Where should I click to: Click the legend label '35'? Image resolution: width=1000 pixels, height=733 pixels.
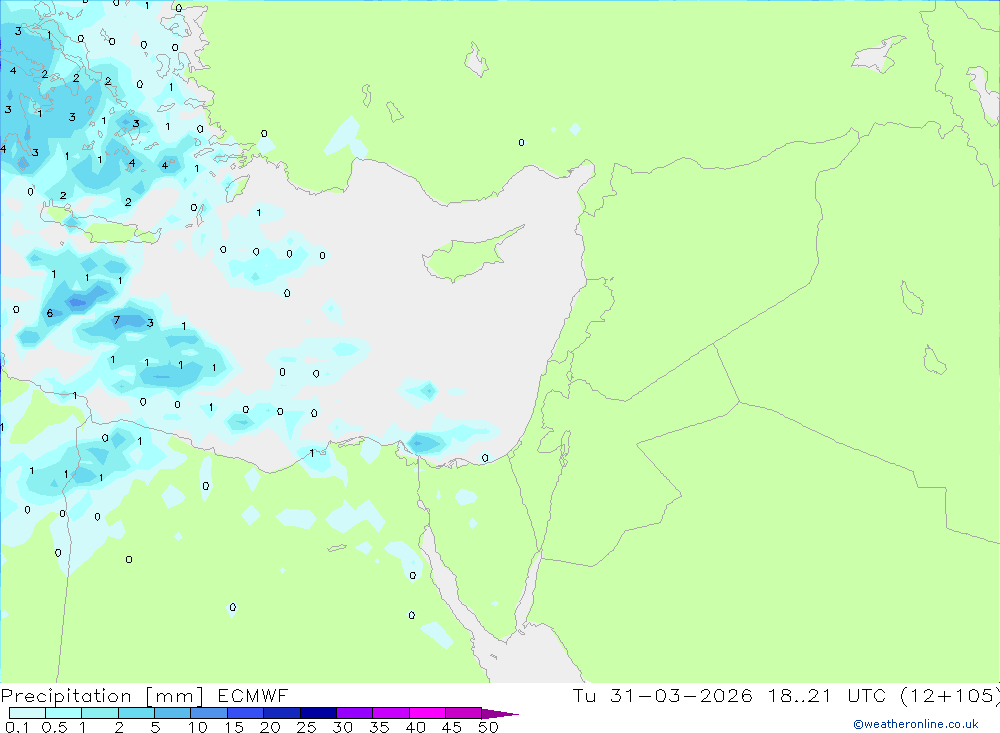(379, 727)
